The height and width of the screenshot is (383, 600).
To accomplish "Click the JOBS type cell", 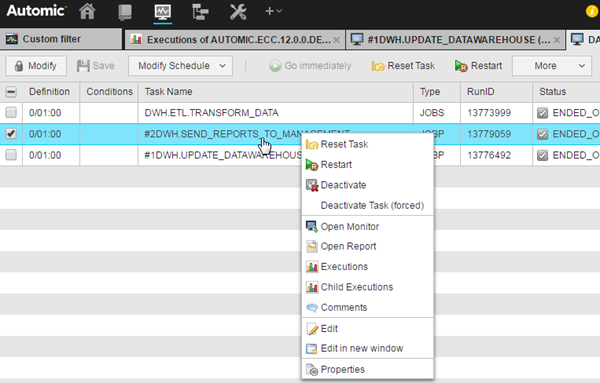I will 437,113.
